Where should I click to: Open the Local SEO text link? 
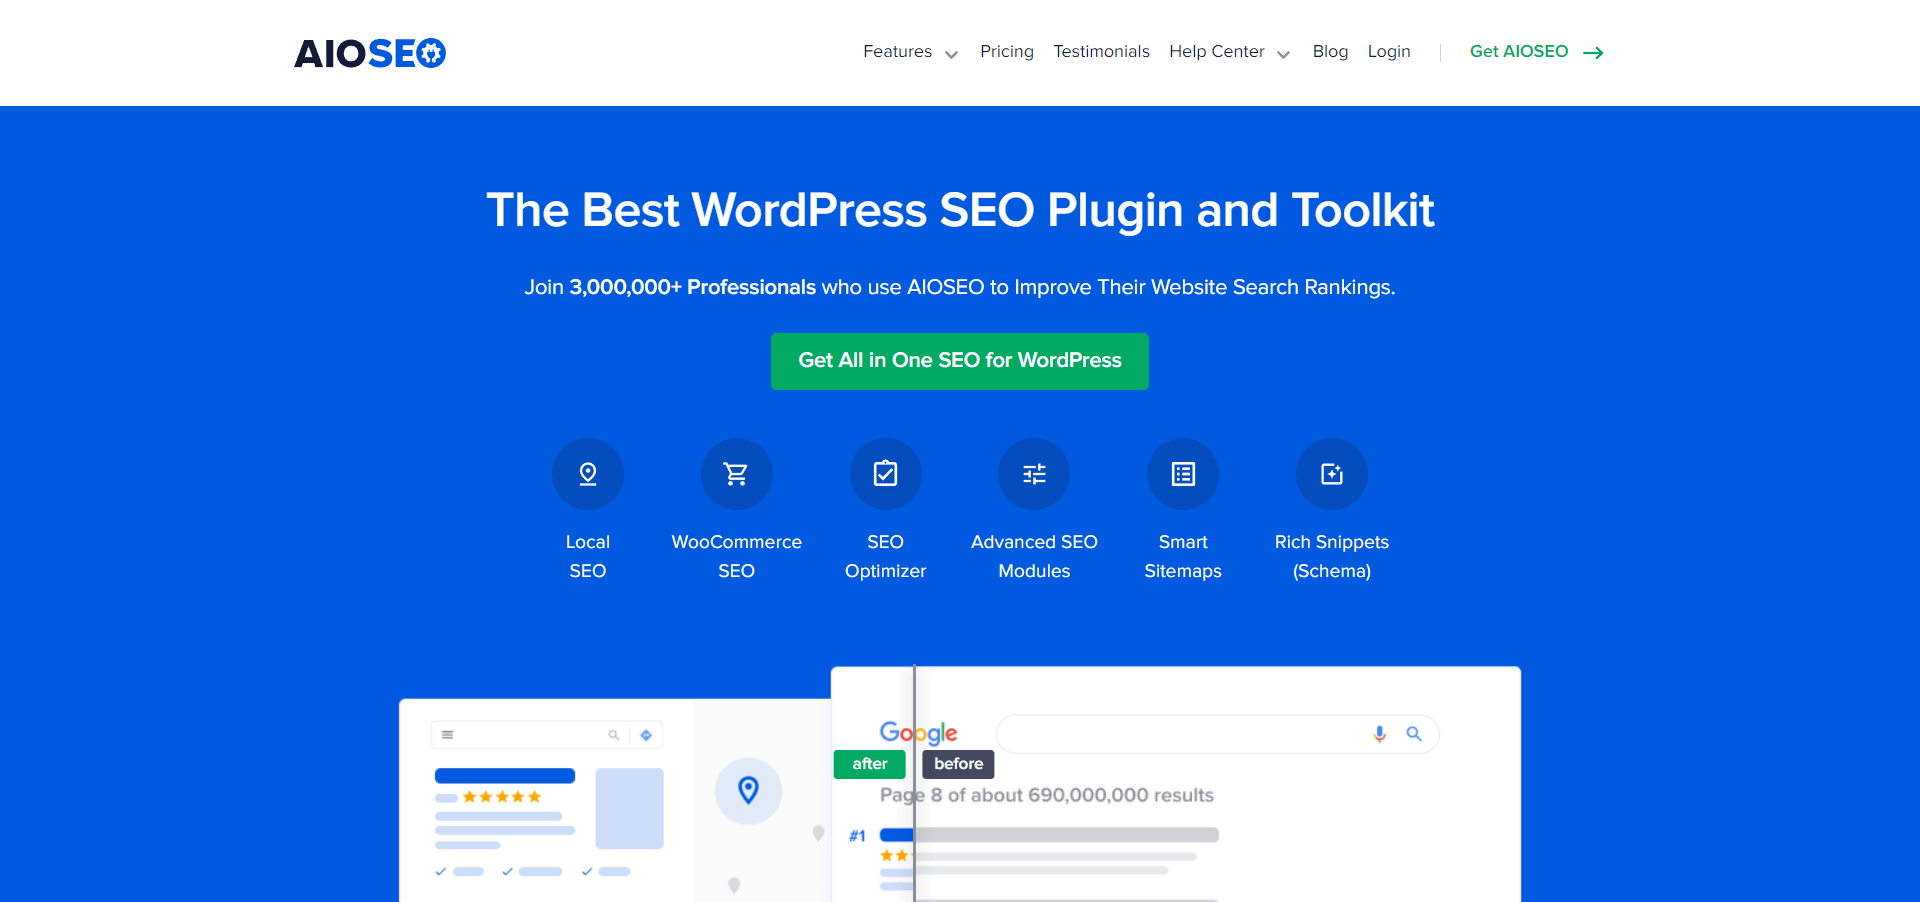point(588,556)
